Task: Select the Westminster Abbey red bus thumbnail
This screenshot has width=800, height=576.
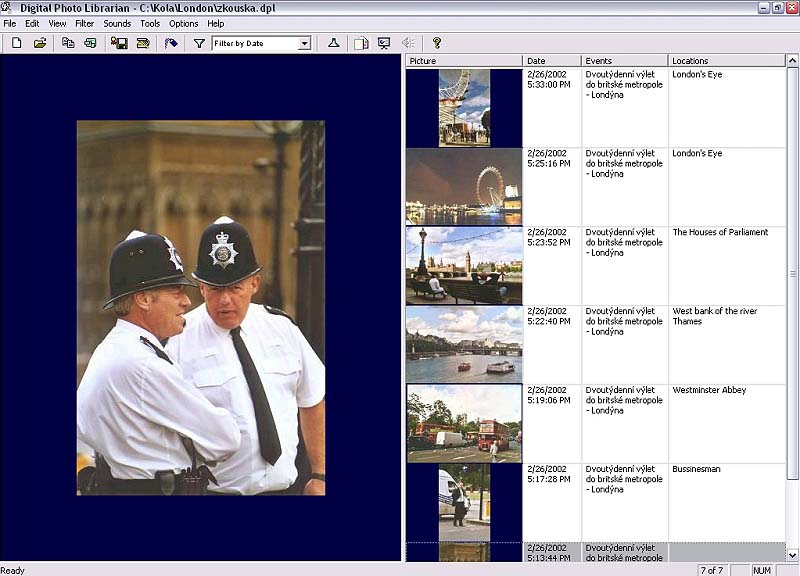Action: pos(464,423)
